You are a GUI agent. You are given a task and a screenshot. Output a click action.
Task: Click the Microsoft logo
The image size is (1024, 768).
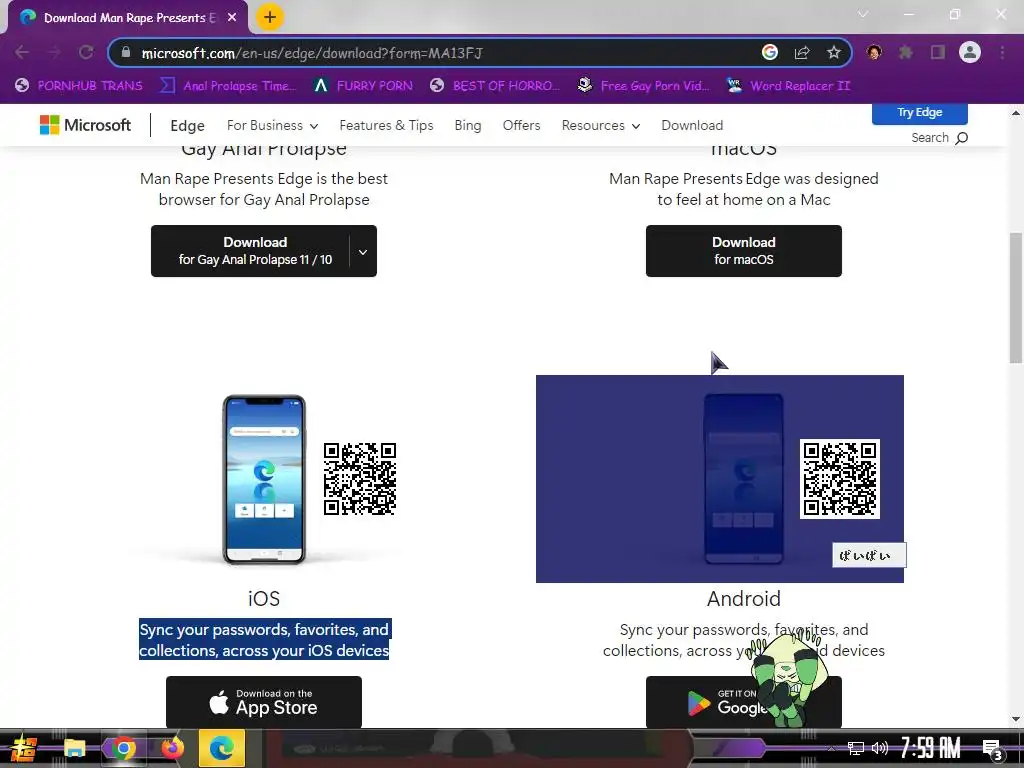point(86,125)
